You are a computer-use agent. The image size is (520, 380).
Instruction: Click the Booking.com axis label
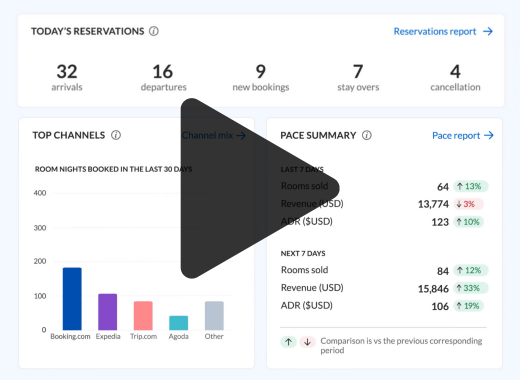tap(70, 336)
